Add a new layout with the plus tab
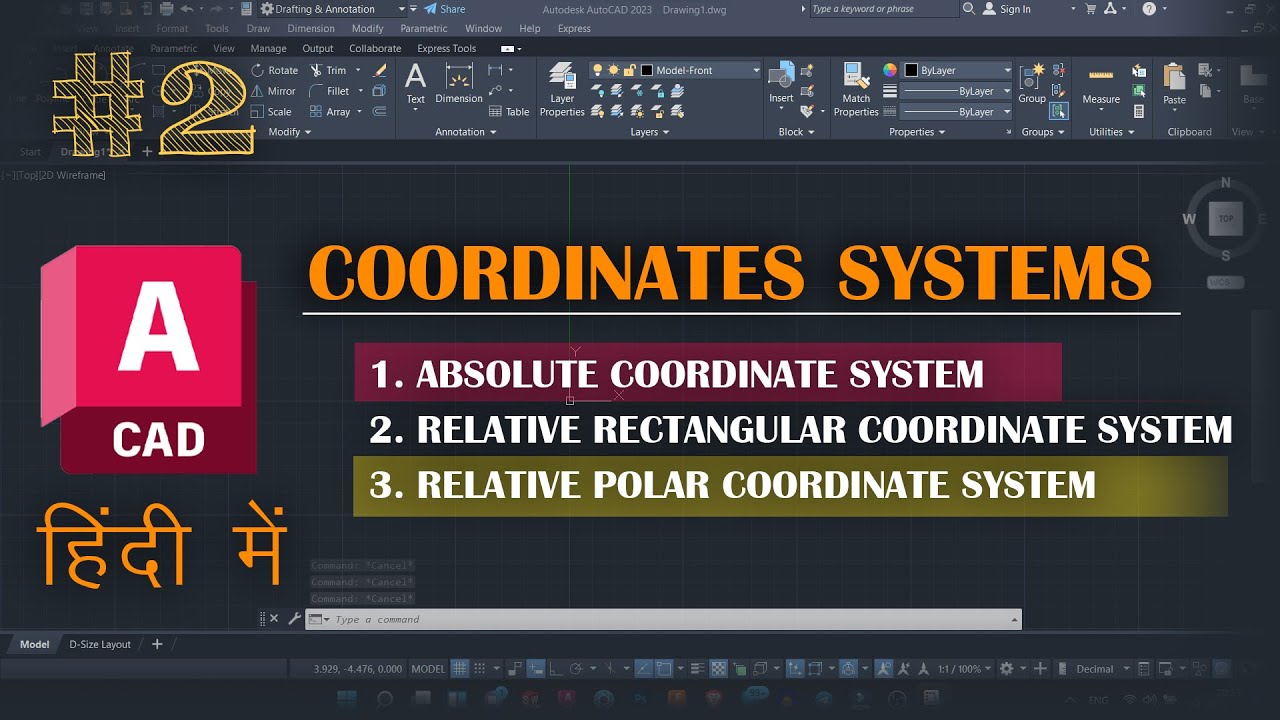The width and height of the screenshot is (1280, 720). 157,644
